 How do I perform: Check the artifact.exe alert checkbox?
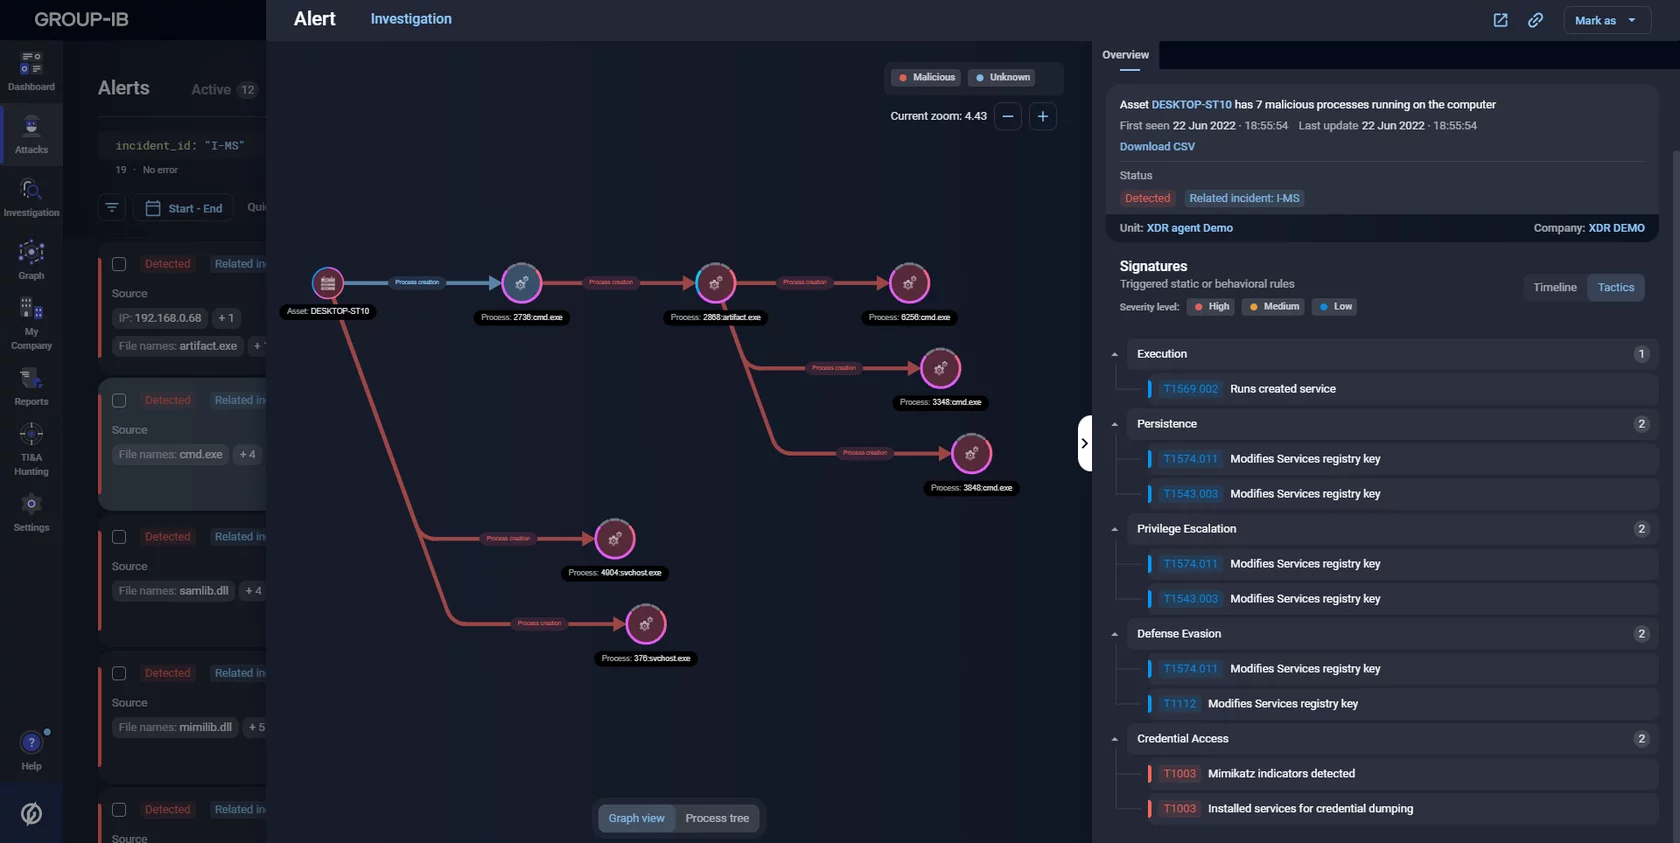[119, 264]
